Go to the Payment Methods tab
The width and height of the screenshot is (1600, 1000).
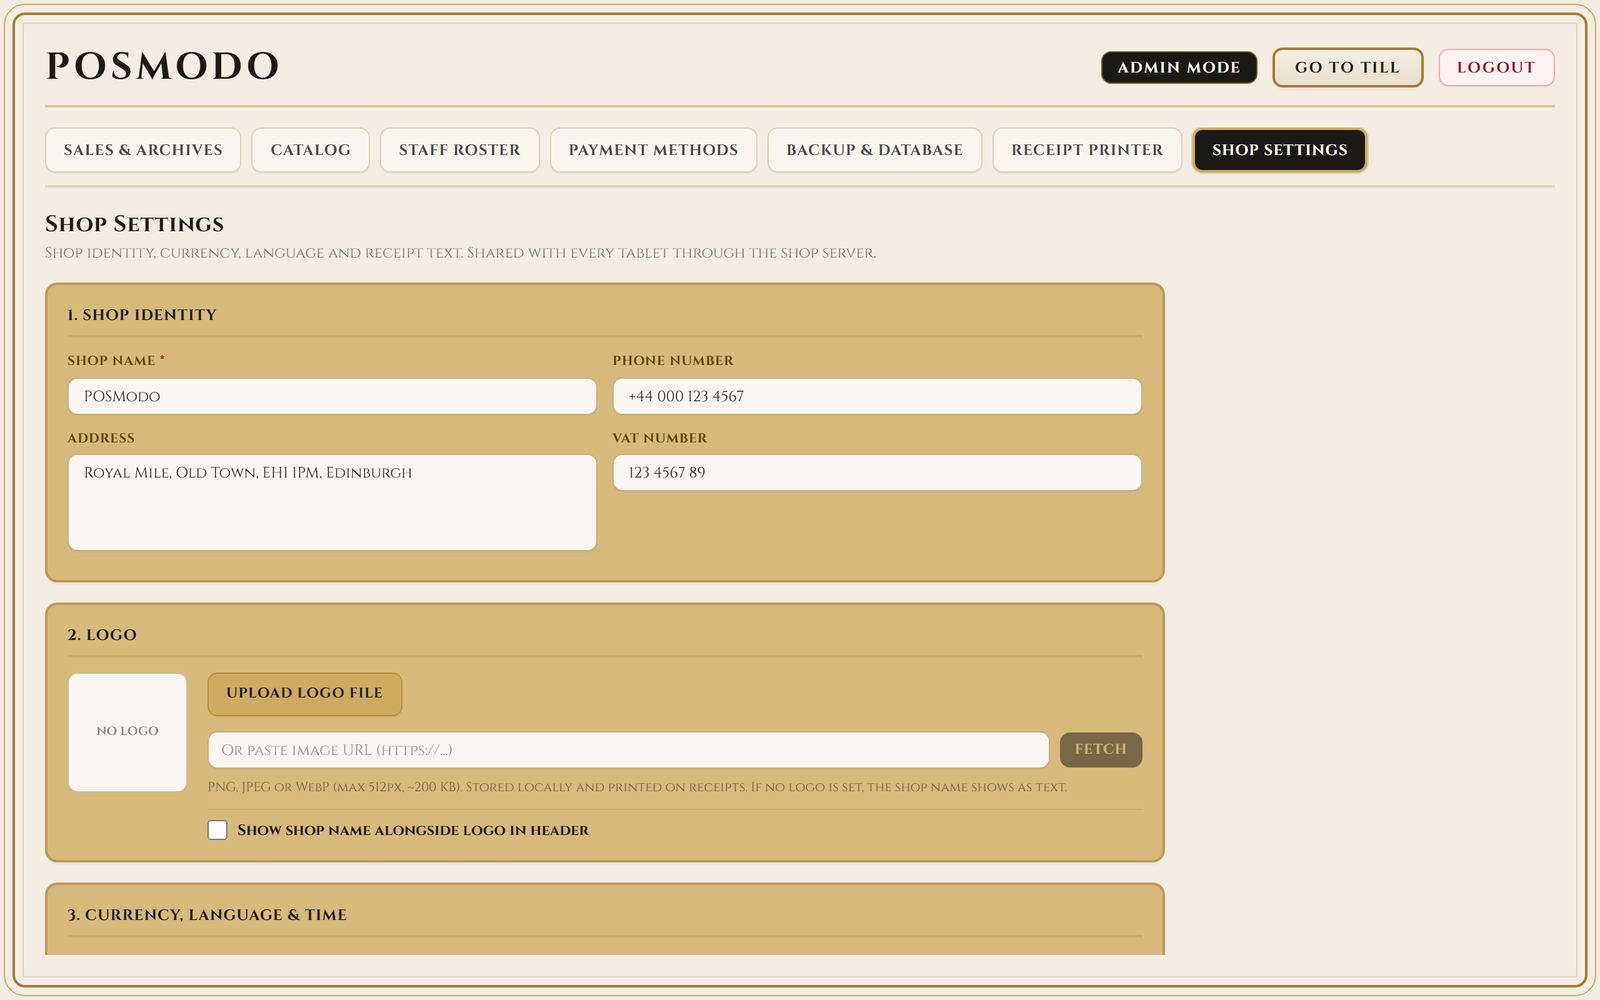click(653, 150)
